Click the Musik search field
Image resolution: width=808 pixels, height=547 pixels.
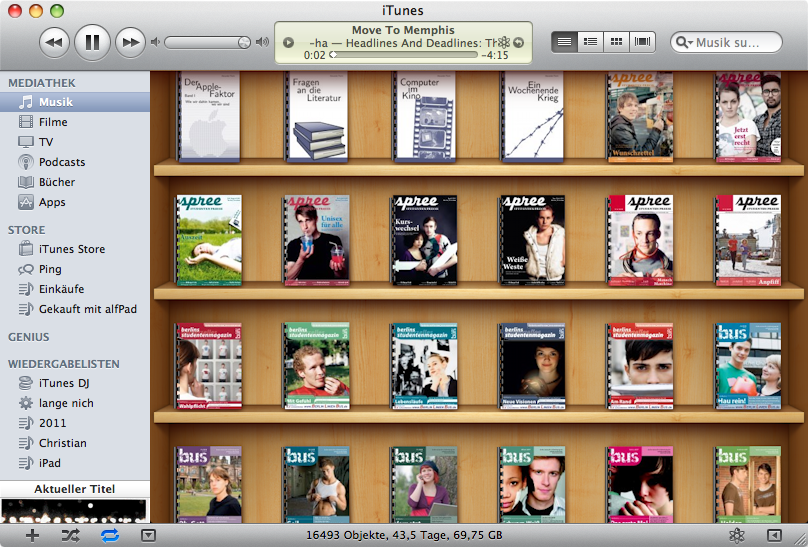[727, 42]
